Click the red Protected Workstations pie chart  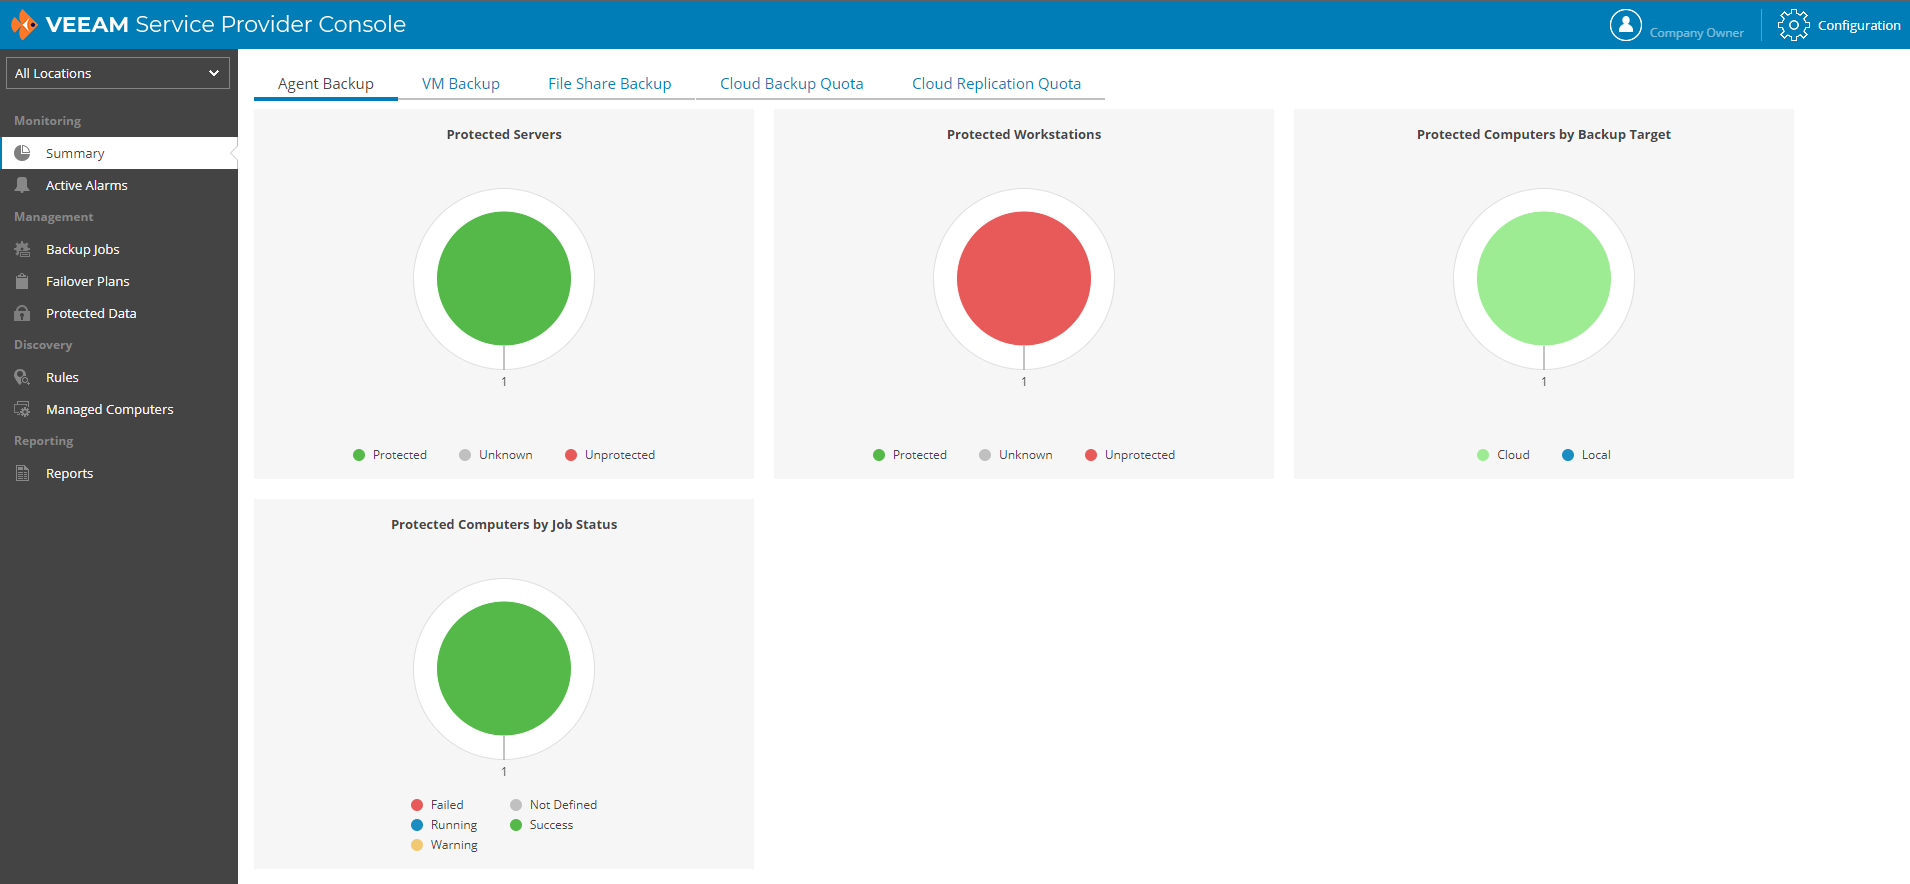(x=1024, y=278)
